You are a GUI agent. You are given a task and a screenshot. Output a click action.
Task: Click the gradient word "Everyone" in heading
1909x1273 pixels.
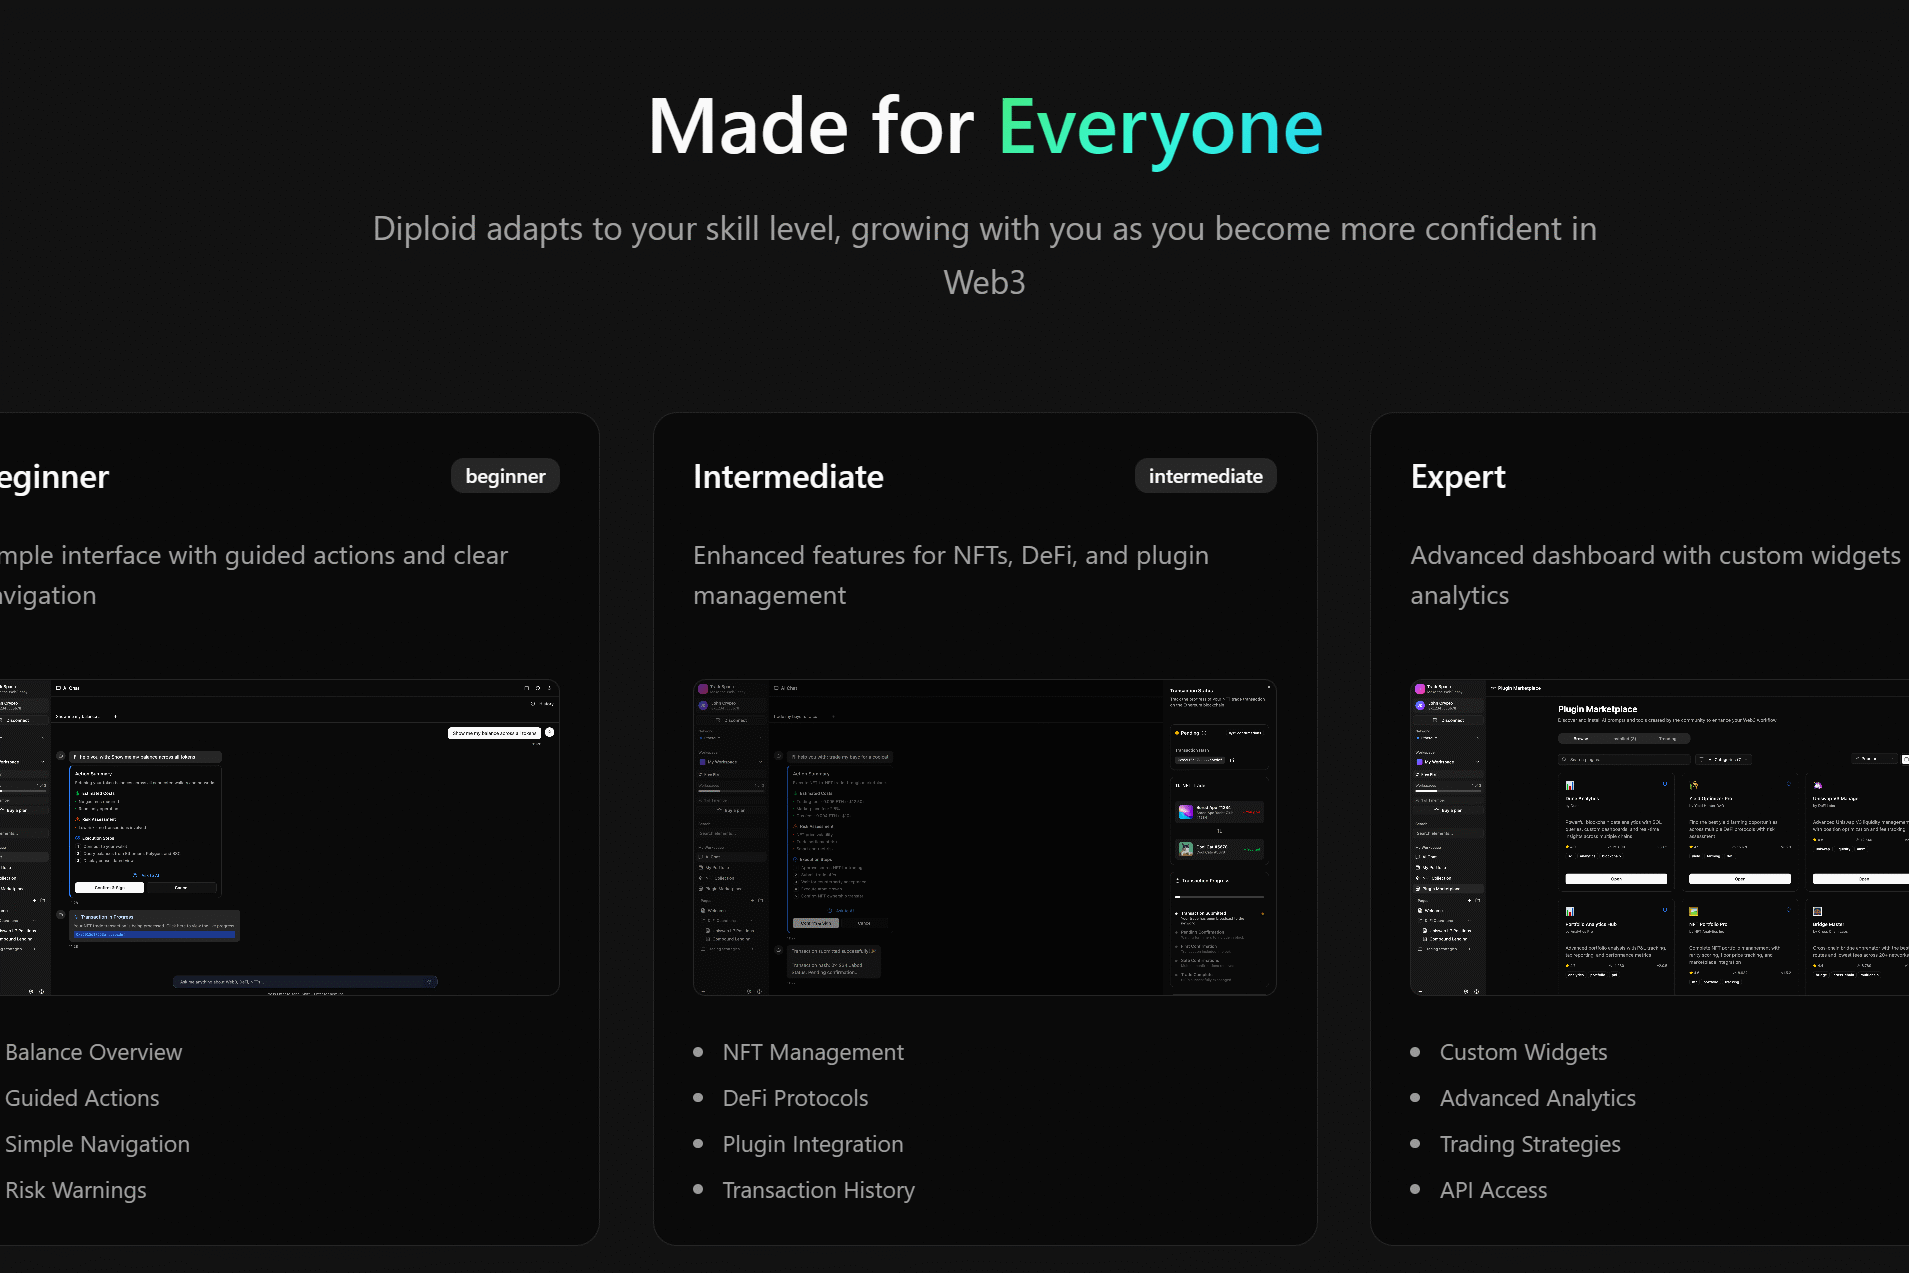1160,127
